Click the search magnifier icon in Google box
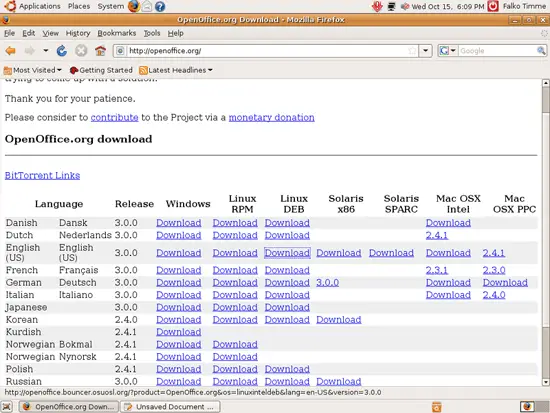Viewport: 550px width, 413px height. coord(541,51)
